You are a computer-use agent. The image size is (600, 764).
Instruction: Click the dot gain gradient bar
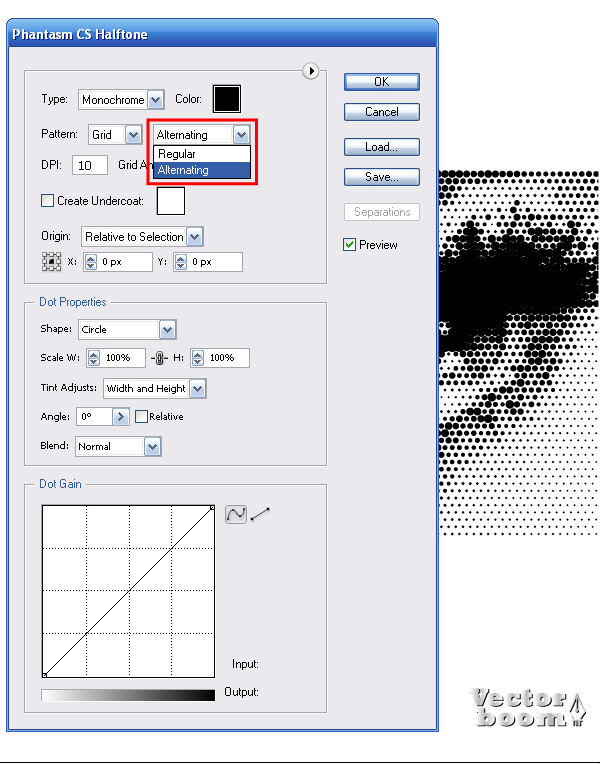(128, 695)
